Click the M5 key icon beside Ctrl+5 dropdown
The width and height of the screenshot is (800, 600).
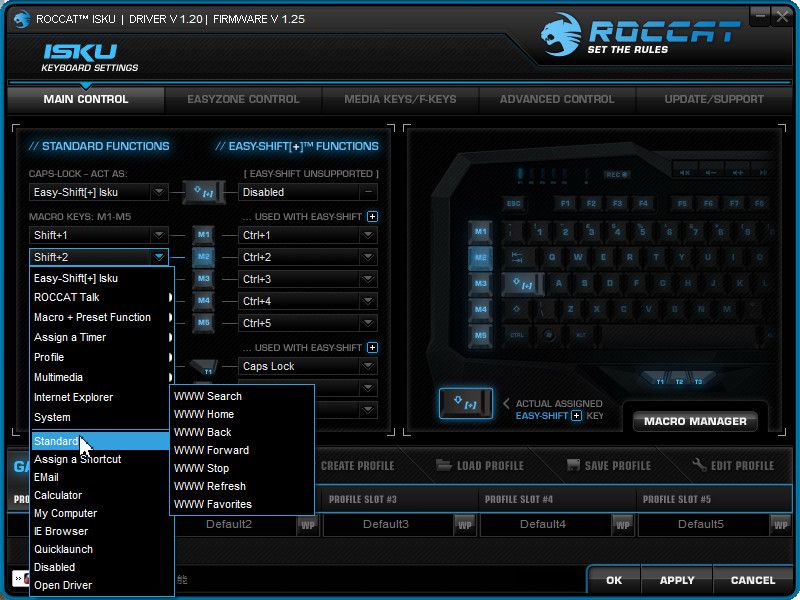[x=204, y=323]
